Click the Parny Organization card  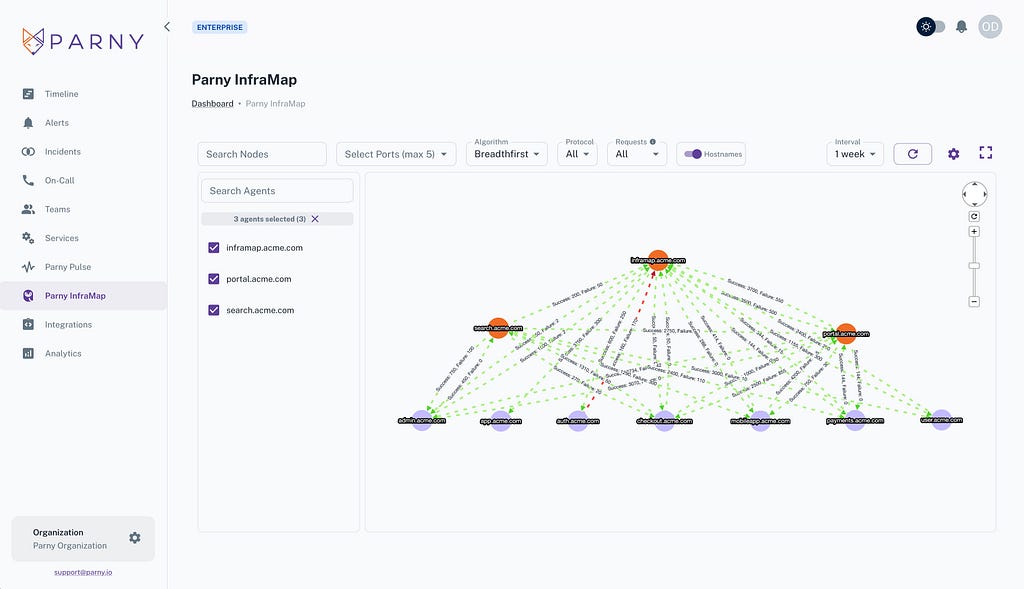click(83, 539)
